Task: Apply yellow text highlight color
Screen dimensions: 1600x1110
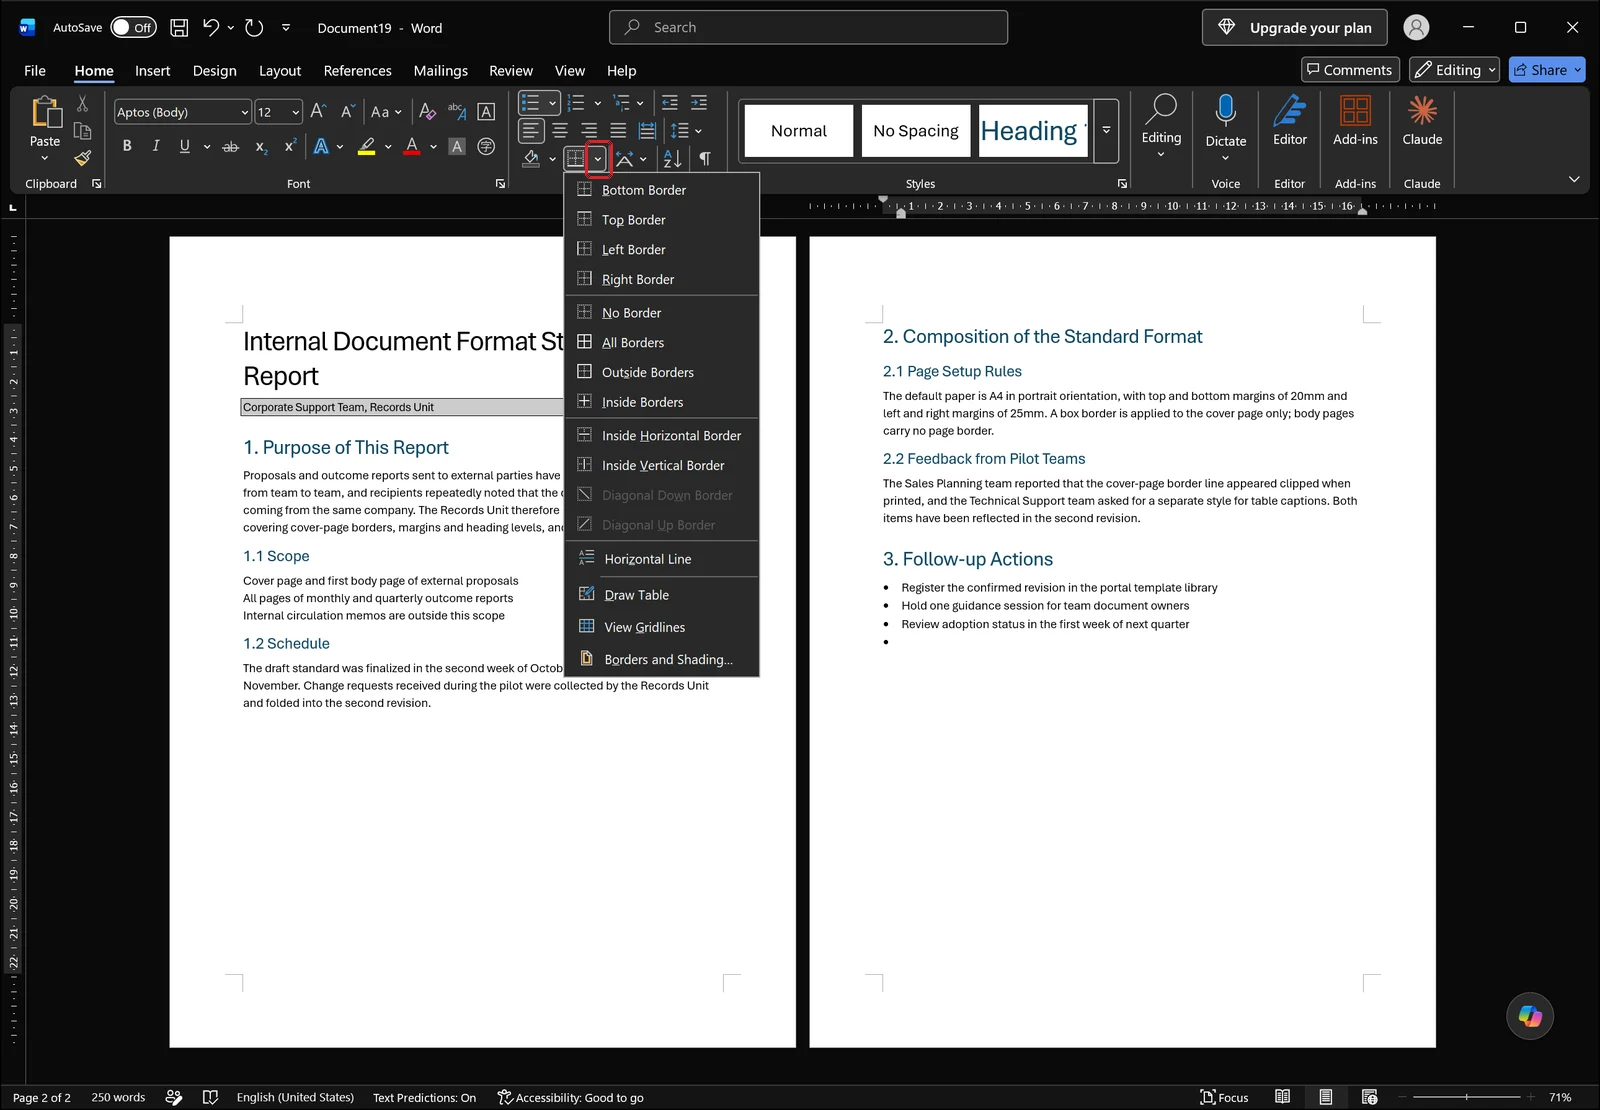Action: 366,147
